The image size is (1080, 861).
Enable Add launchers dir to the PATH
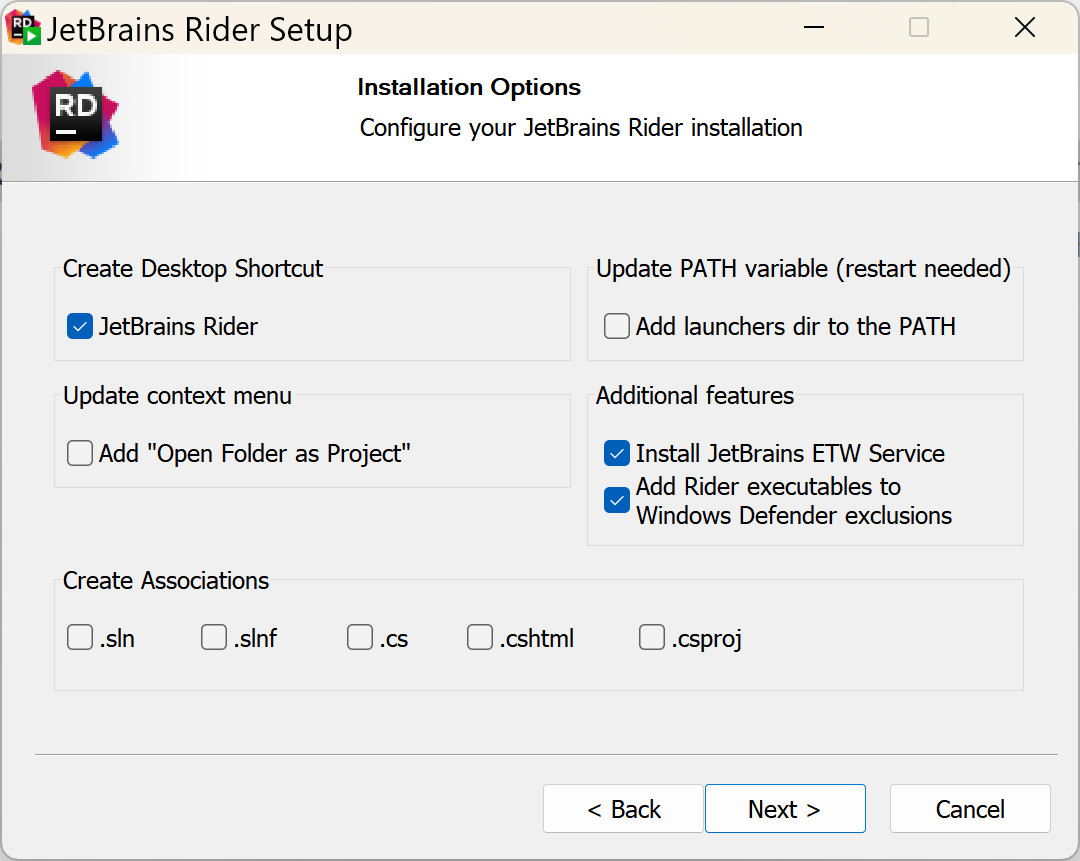click(x=617, y=326)
